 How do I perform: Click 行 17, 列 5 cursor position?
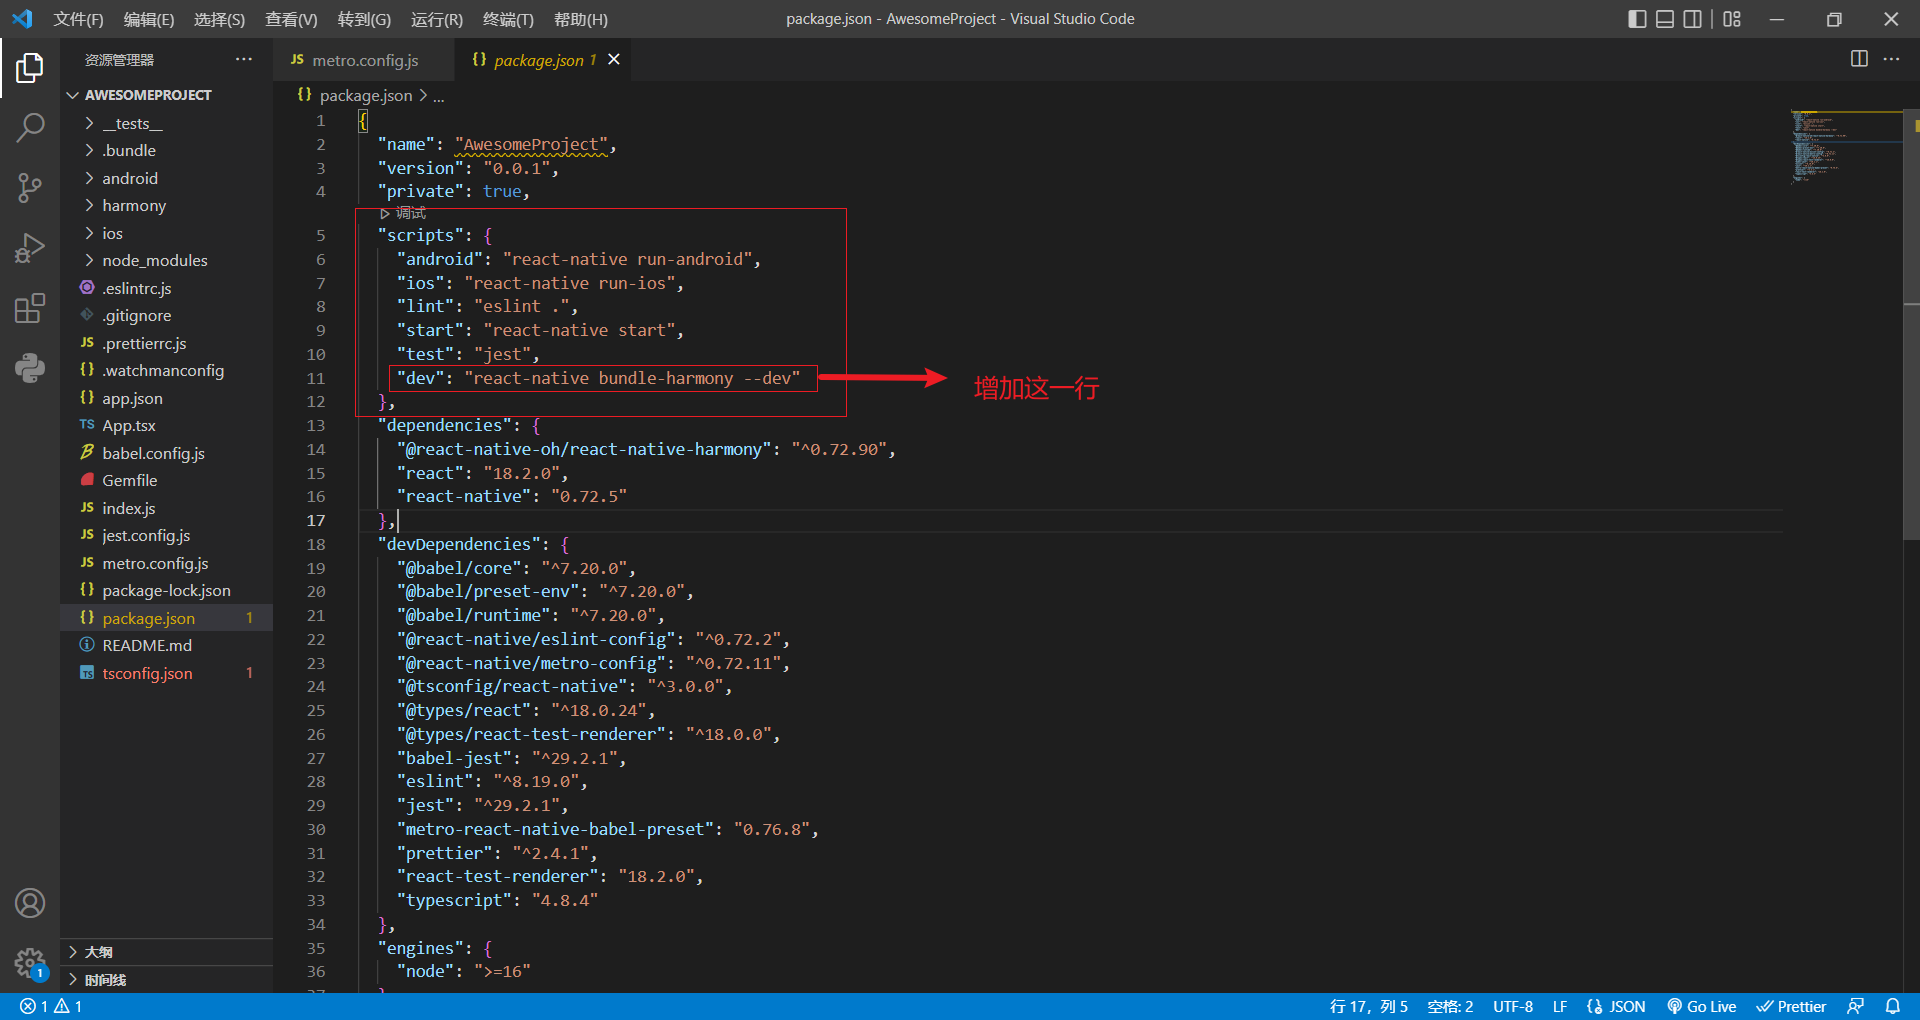click(1368, 1006)
